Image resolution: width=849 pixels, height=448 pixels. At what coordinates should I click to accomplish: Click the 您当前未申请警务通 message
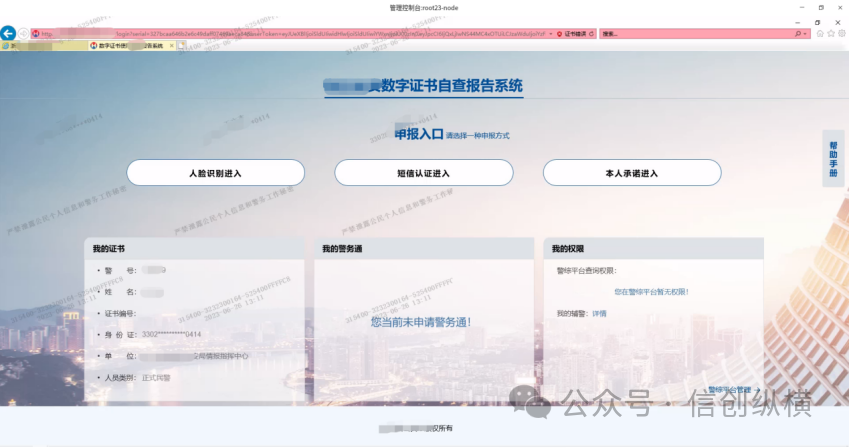(x=421, y=322)
